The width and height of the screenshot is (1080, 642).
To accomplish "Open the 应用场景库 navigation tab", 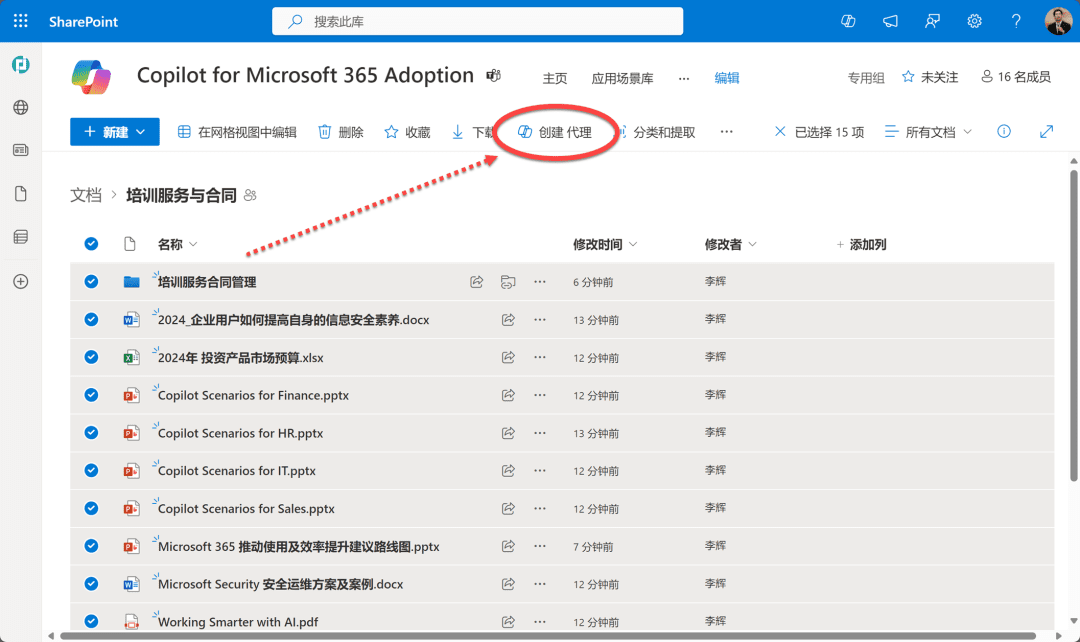I will 623,78.
